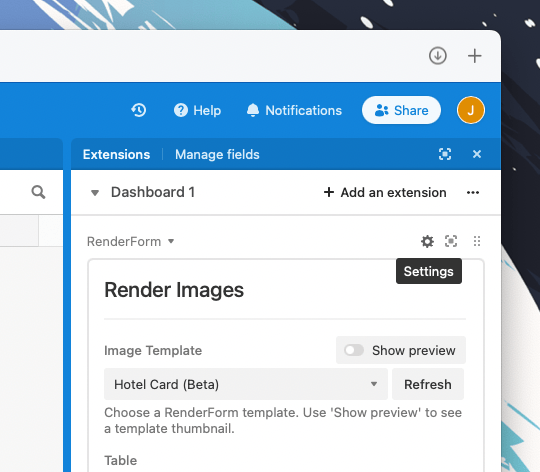Open base revision history icon
Image resolution: width=540 pixels, height=472 pixels.
[x=139, y=110]
